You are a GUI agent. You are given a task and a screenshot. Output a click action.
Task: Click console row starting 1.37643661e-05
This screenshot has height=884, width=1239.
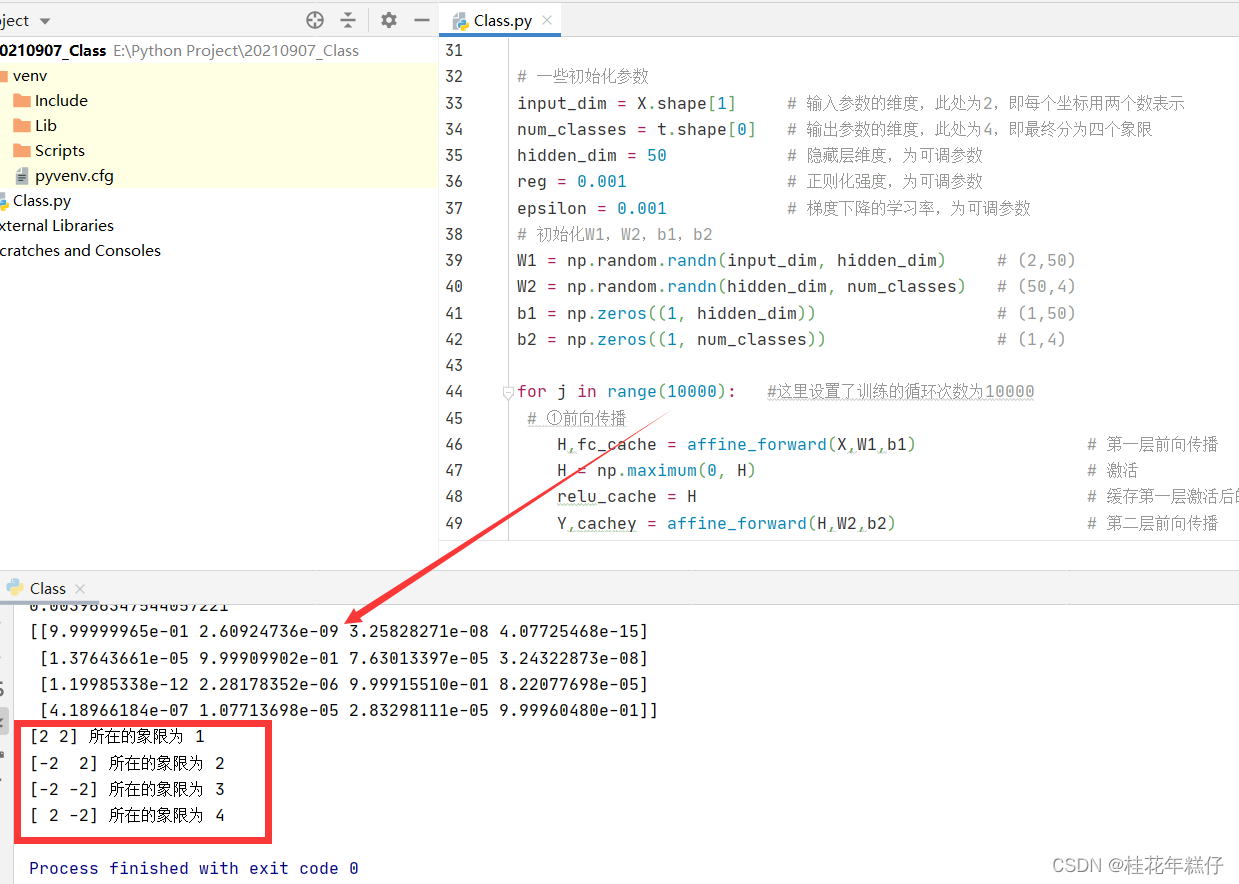(x=344, y=658)
